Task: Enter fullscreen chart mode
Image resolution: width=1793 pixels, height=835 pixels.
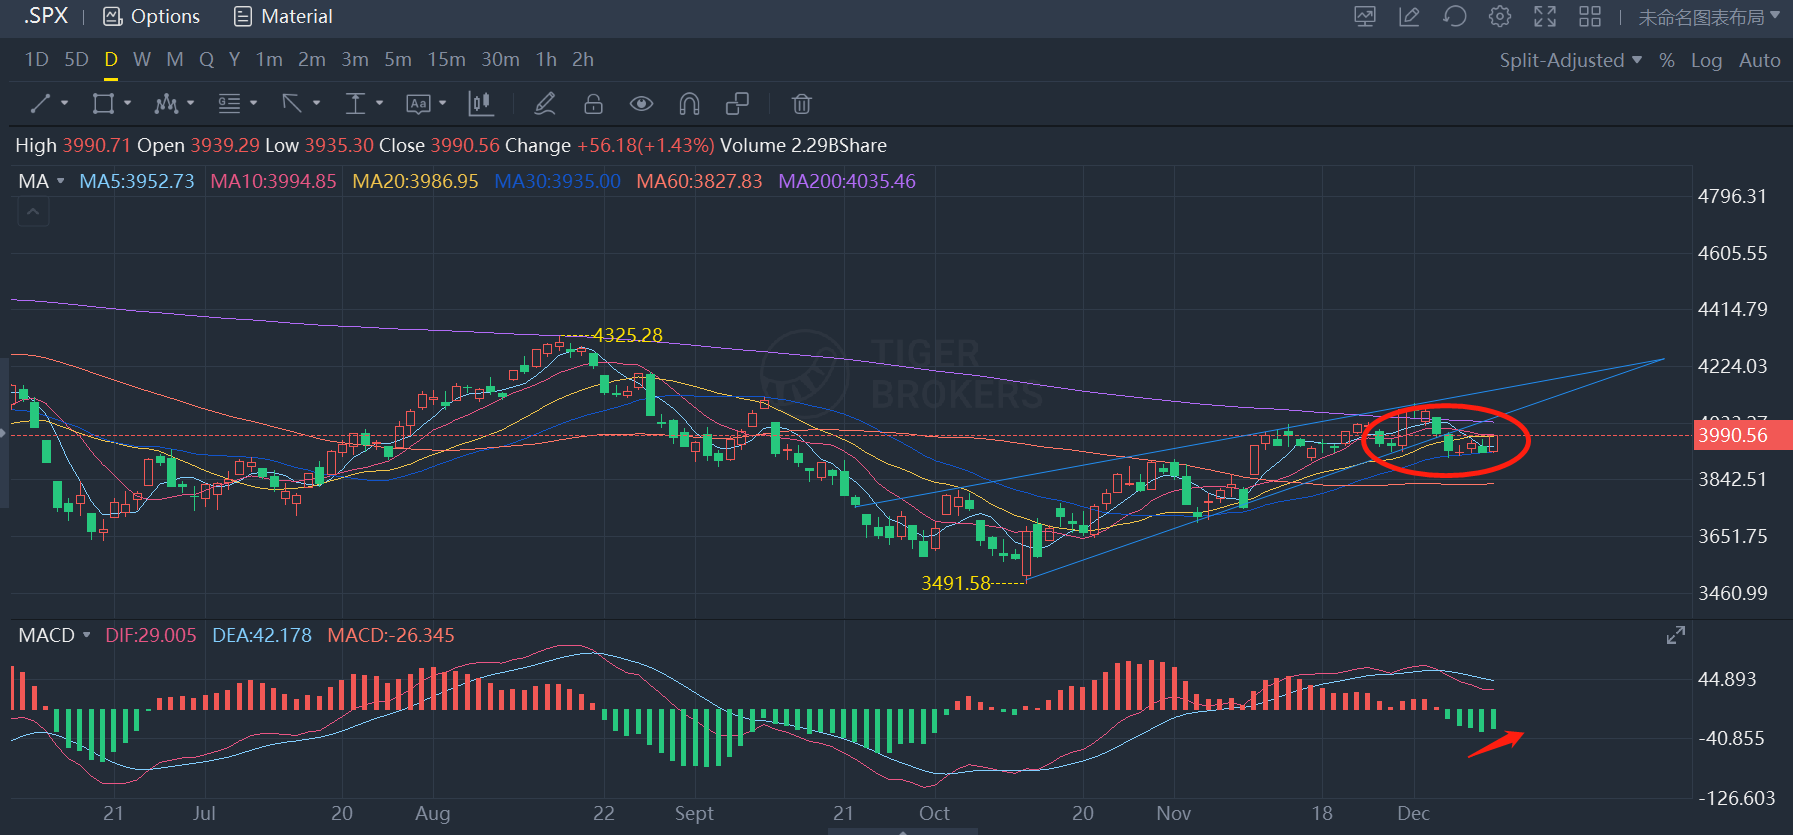Action: [x=1545, y=17]
